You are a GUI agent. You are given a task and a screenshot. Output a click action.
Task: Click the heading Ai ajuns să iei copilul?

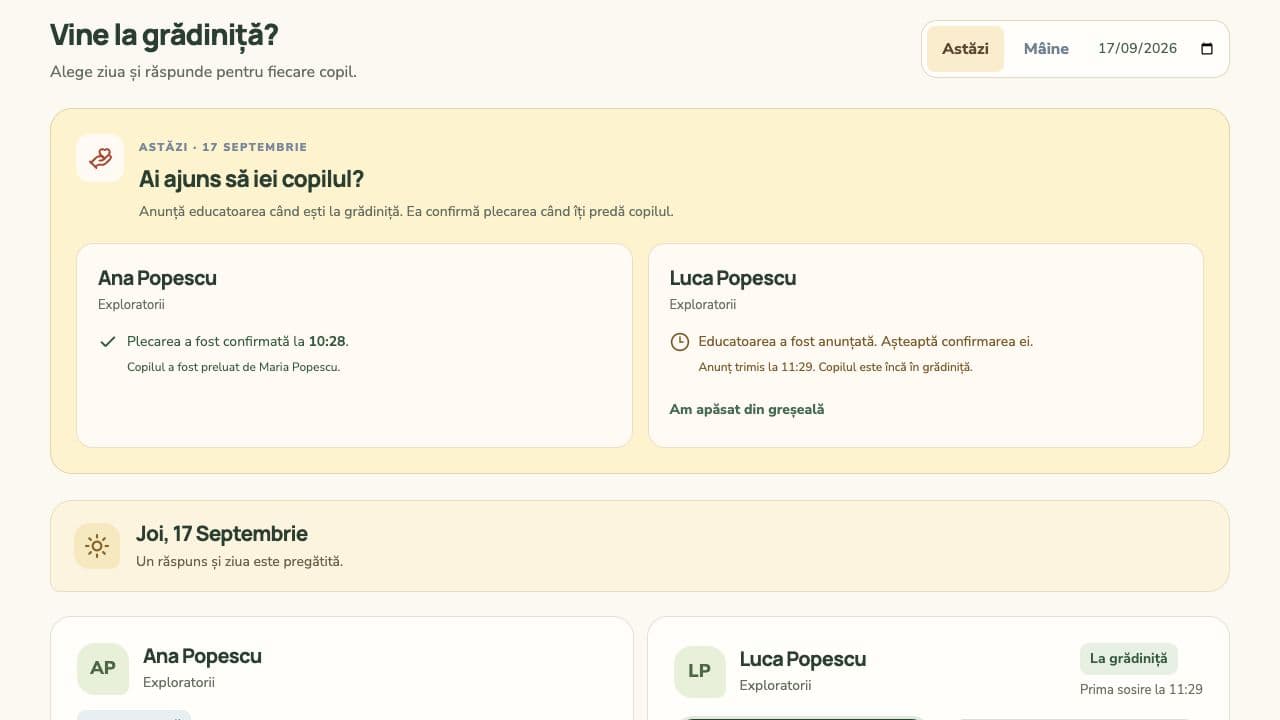pyautogui.click(x=251, y=180)
